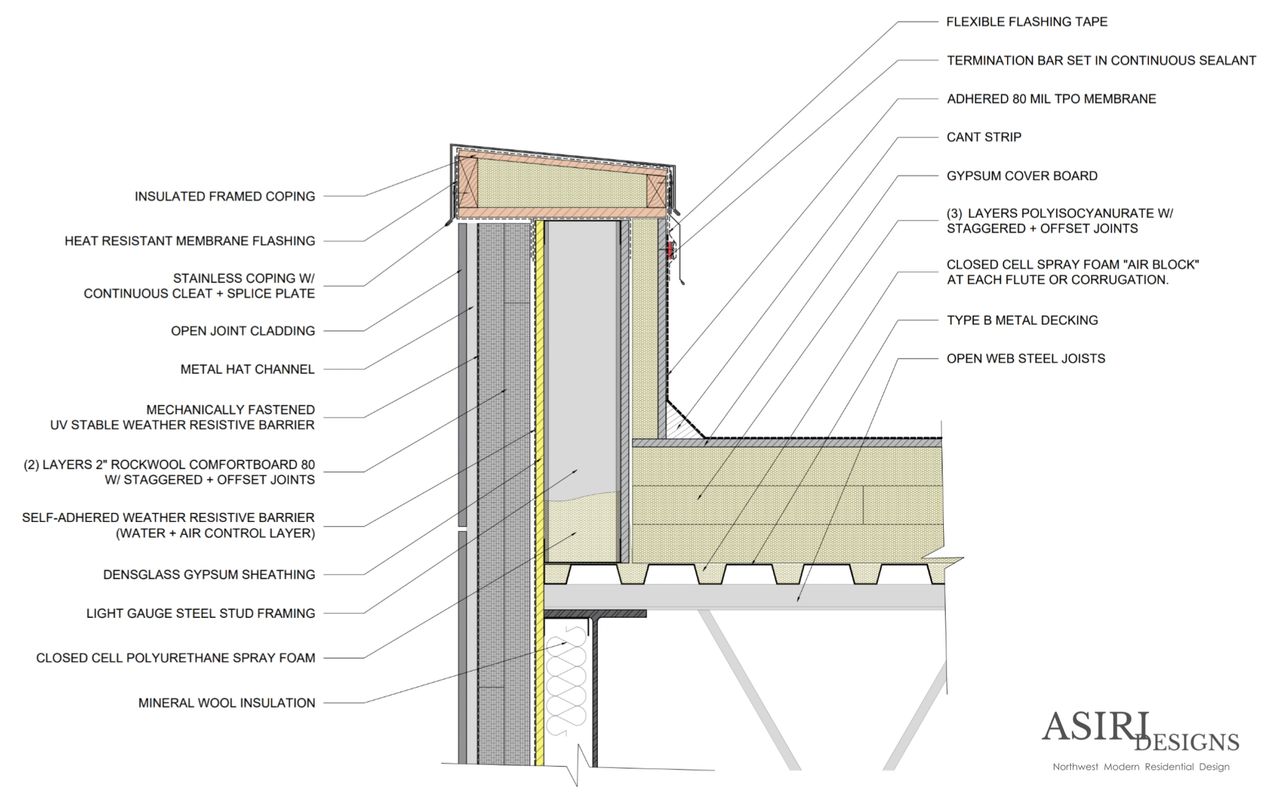The width and height of the screenshot is (1280, 792).
Task: Click the TERMINATION BAR SET IN CONTINUOUS SEALANT label
Action: tap(1101, 60)
